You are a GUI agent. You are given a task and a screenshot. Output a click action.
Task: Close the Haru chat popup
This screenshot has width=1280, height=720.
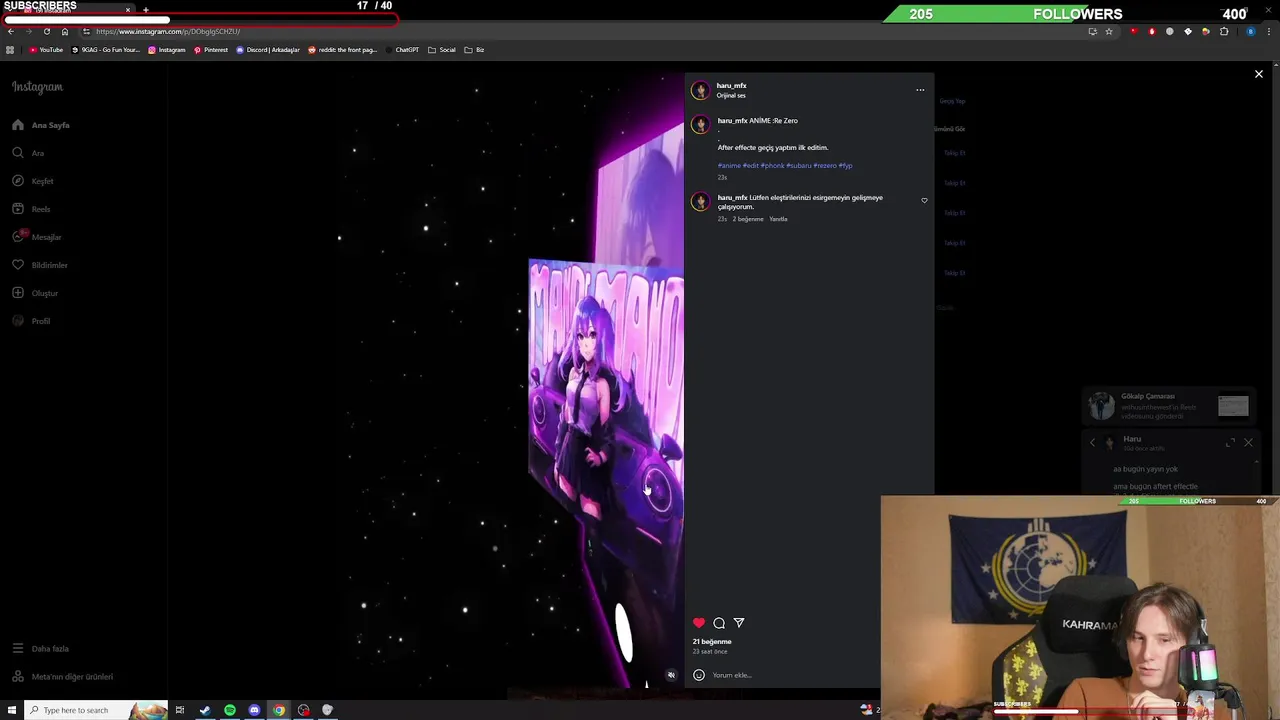click(1248, 442)
